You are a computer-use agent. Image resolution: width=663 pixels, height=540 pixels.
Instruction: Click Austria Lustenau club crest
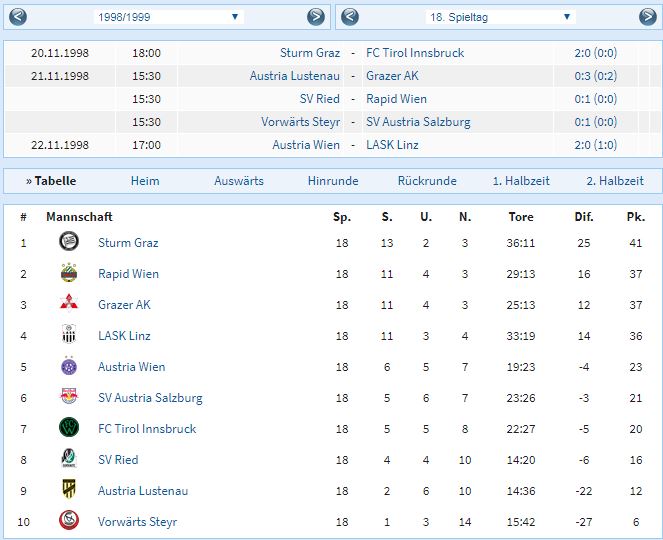coord(69,489)
